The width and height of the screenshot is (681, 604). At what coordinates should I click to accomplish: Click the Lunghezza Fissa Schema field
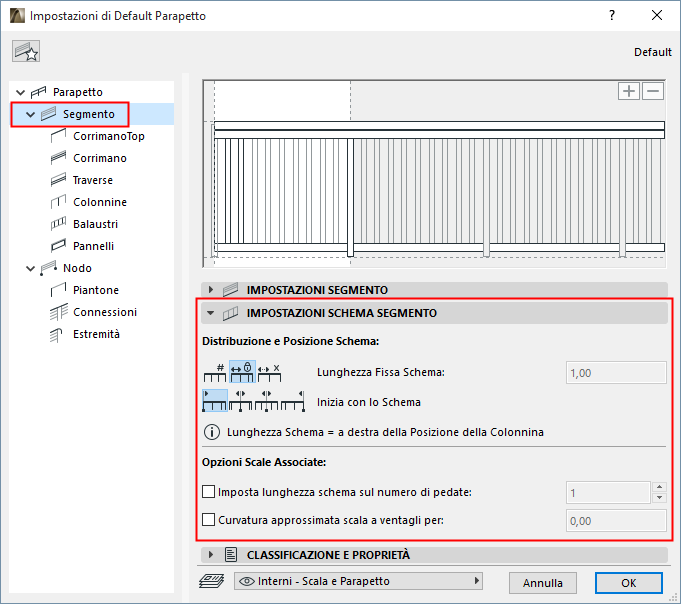[x=616, y=373]
